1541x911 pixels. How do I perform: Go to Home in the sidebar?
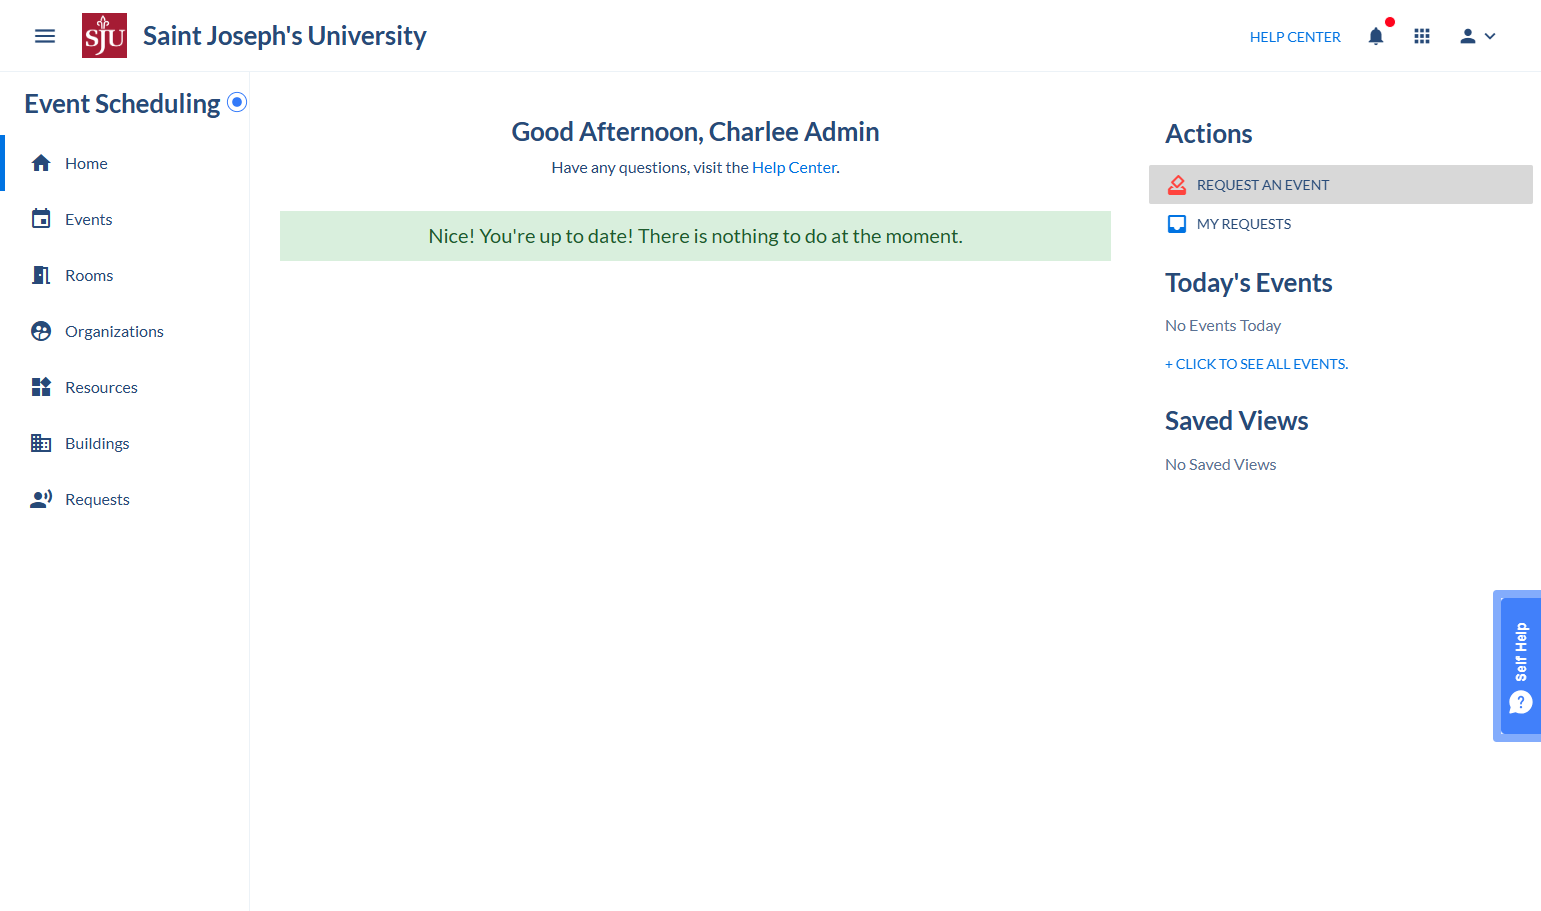[x=125, y=163]
